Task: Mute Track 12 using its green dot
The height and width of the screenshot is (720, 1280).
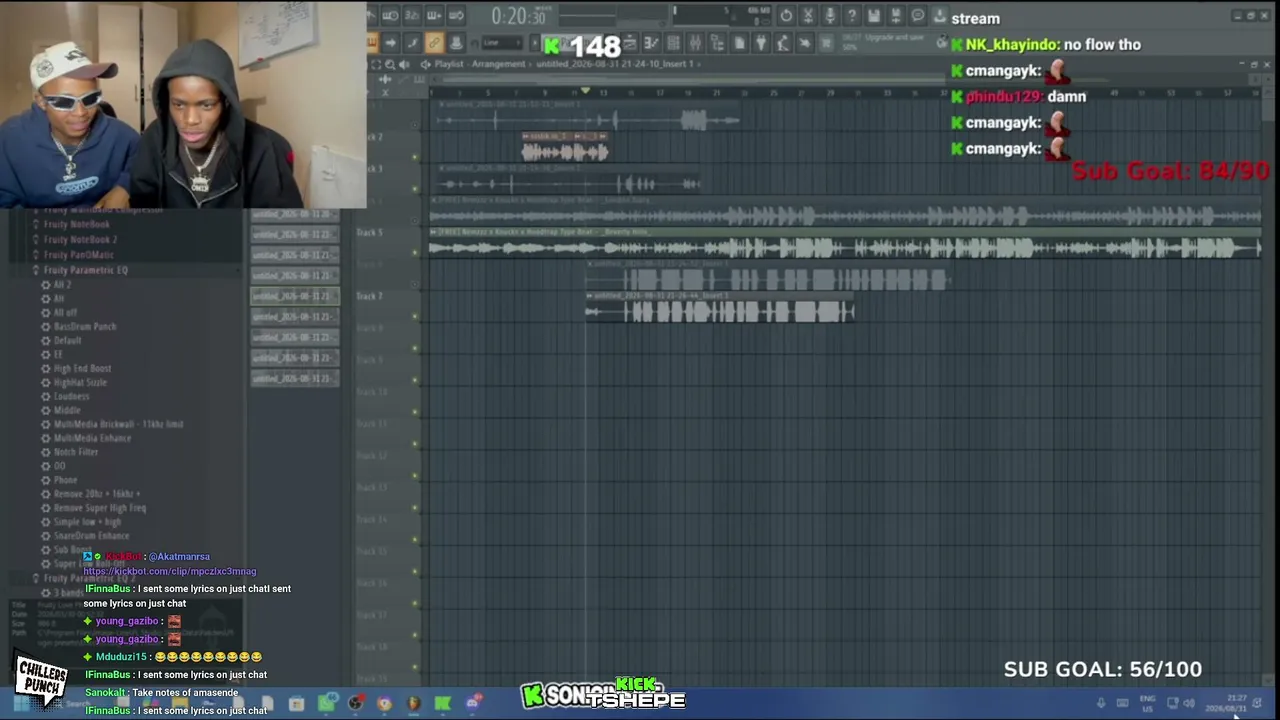Action: 415,476
